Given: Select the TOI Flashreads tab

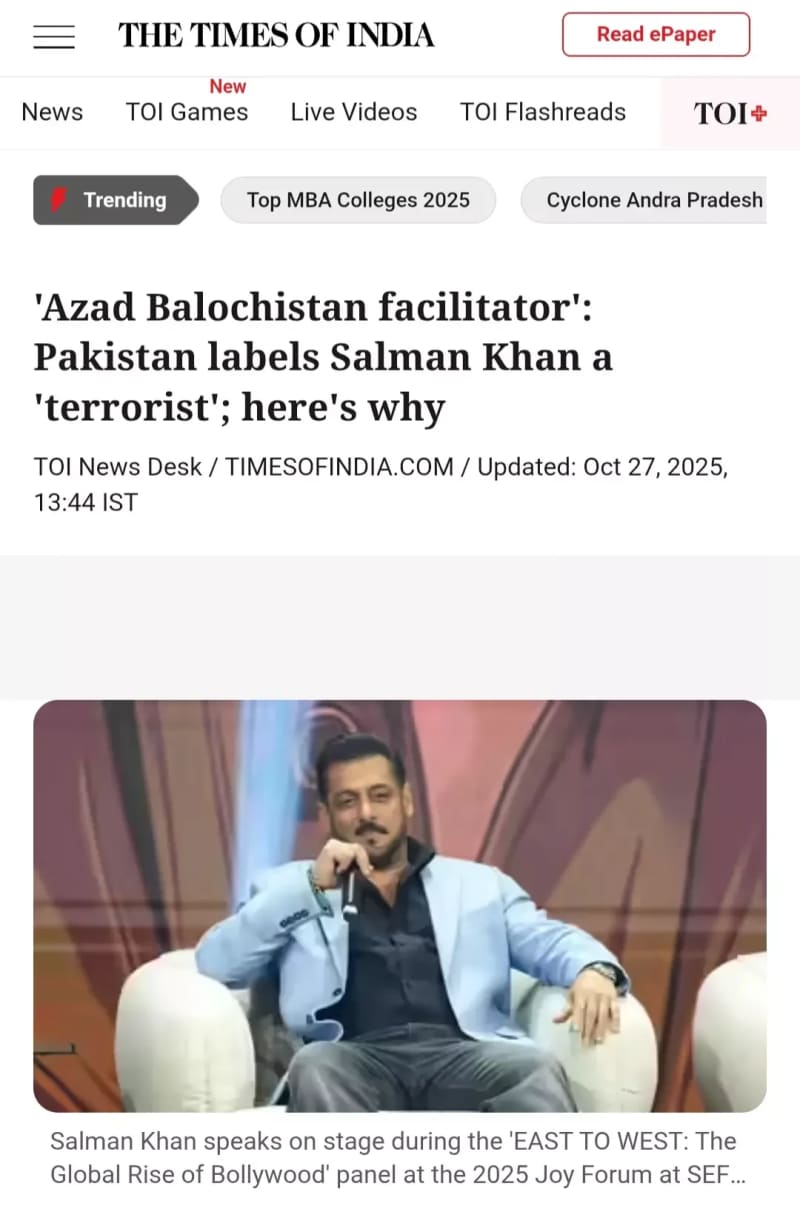Looking at the screenshot, I should click(x=543, y=112).
